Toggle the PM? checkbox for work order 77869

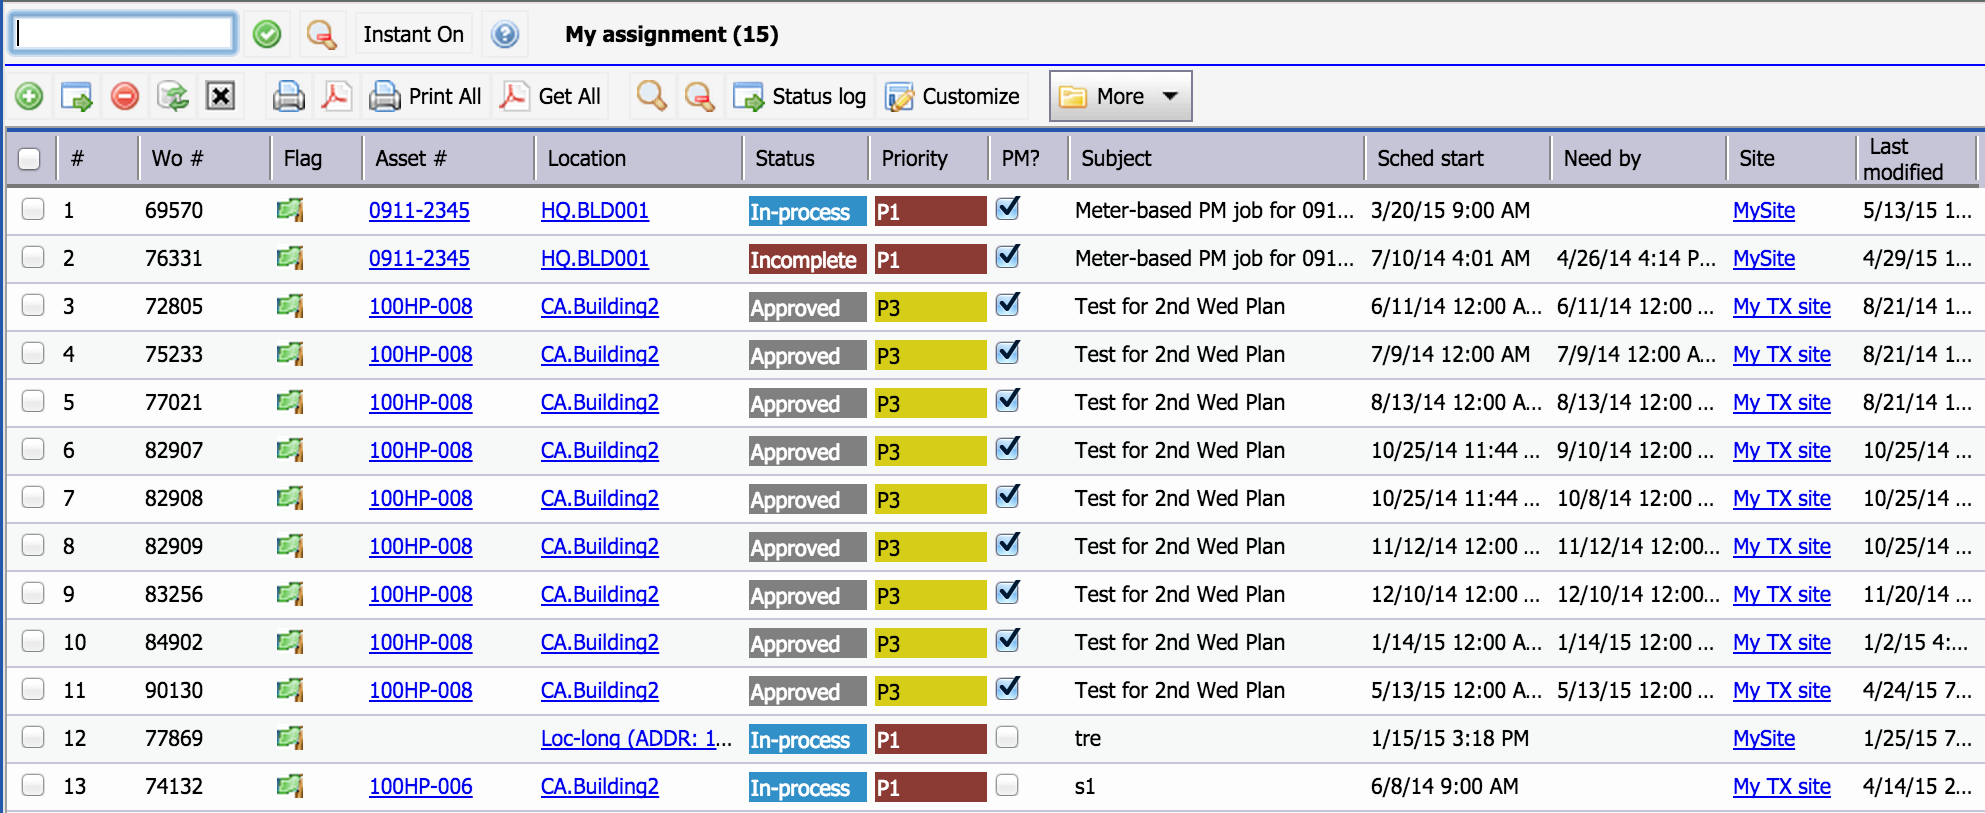(x=1007, y=737)
